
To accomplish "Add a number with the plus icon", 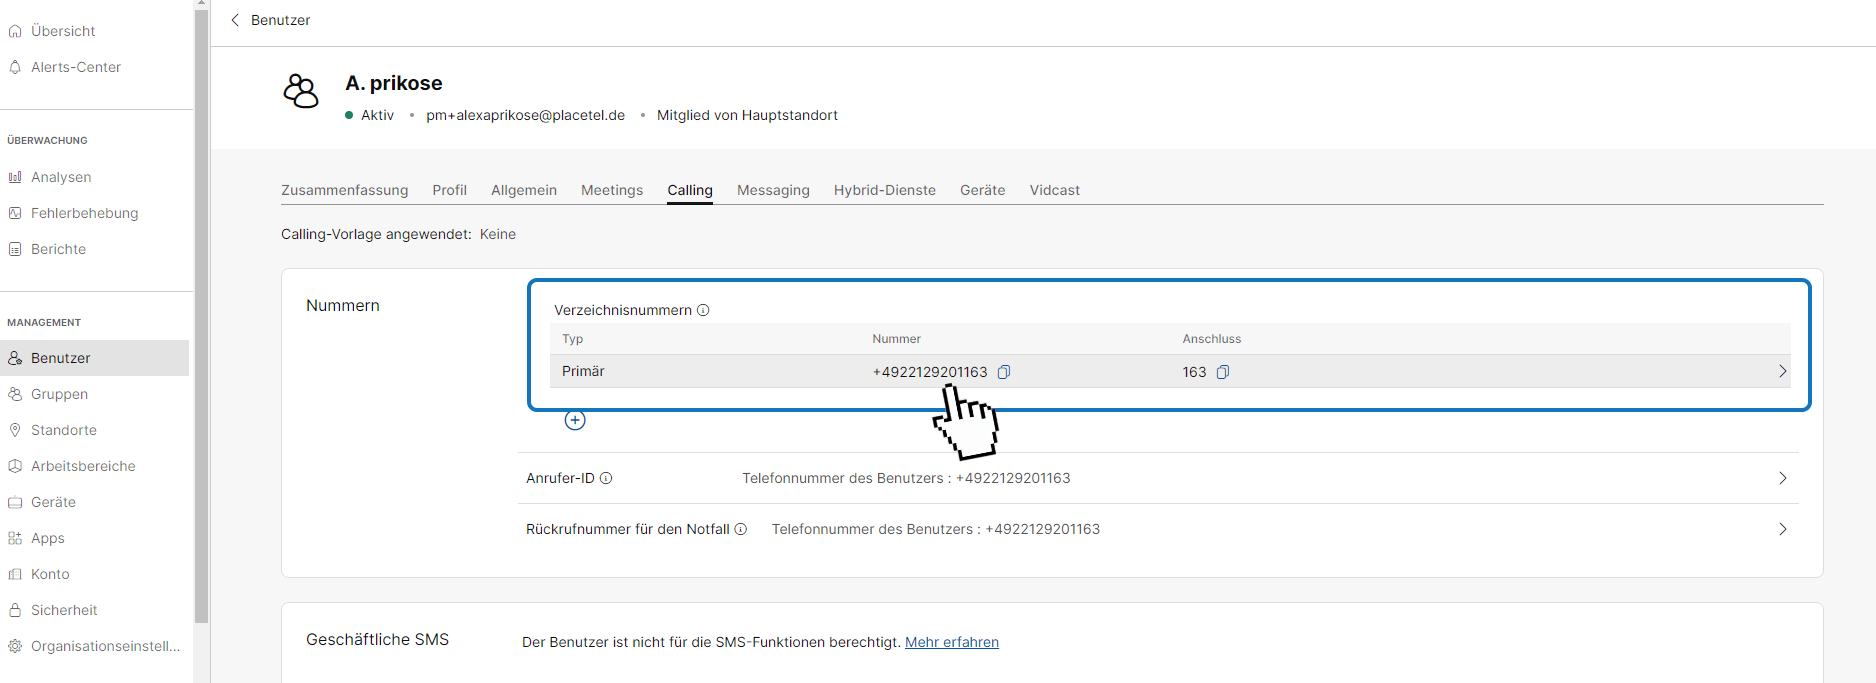I will tap(575, 420).
